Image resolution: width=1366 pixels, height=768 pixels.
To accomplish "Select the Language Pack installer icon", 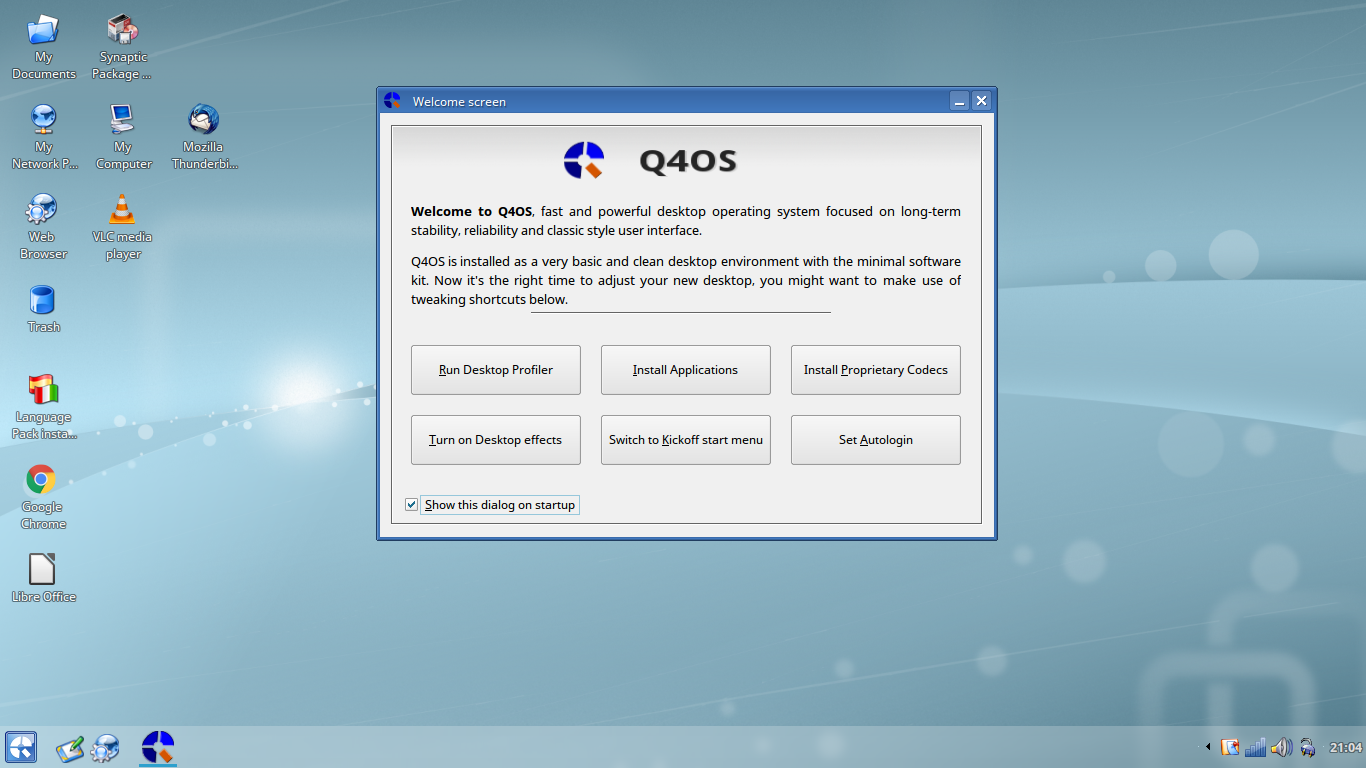I will tap(43, 407).
